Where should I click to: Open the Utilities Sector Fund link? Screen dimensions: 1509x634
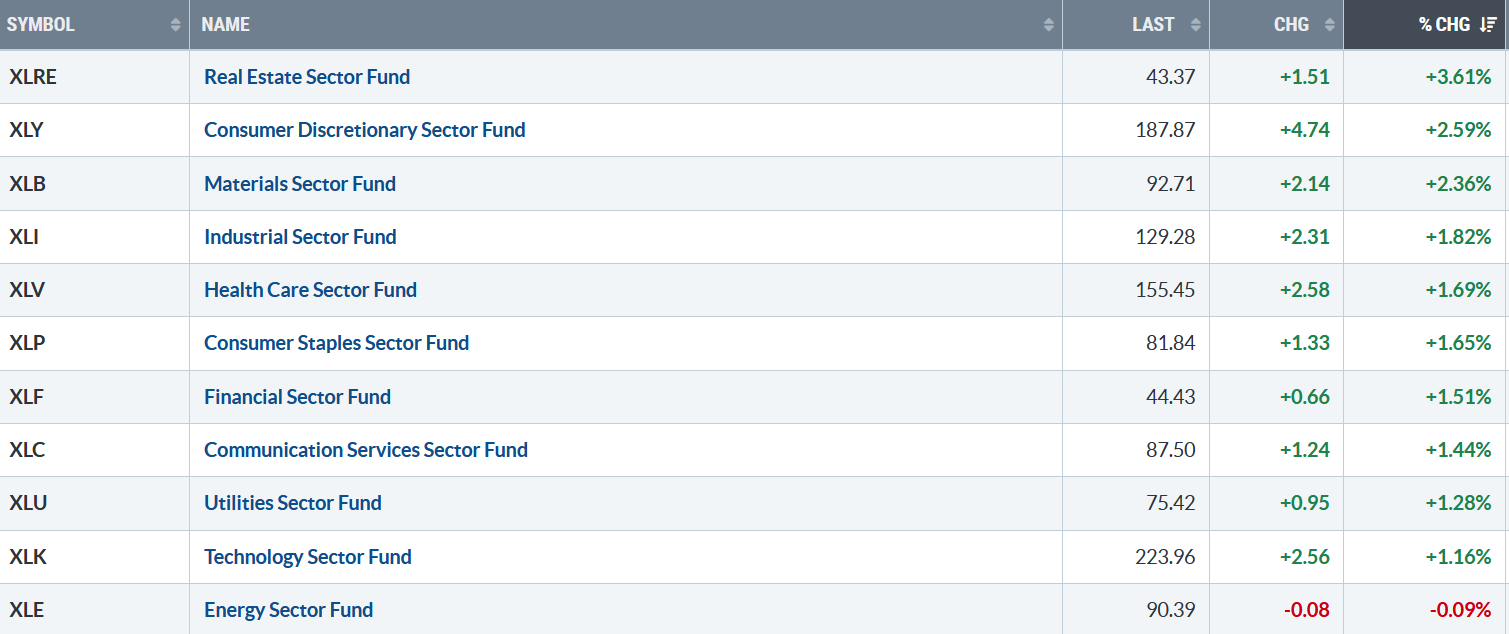click(x=293, y=503)
